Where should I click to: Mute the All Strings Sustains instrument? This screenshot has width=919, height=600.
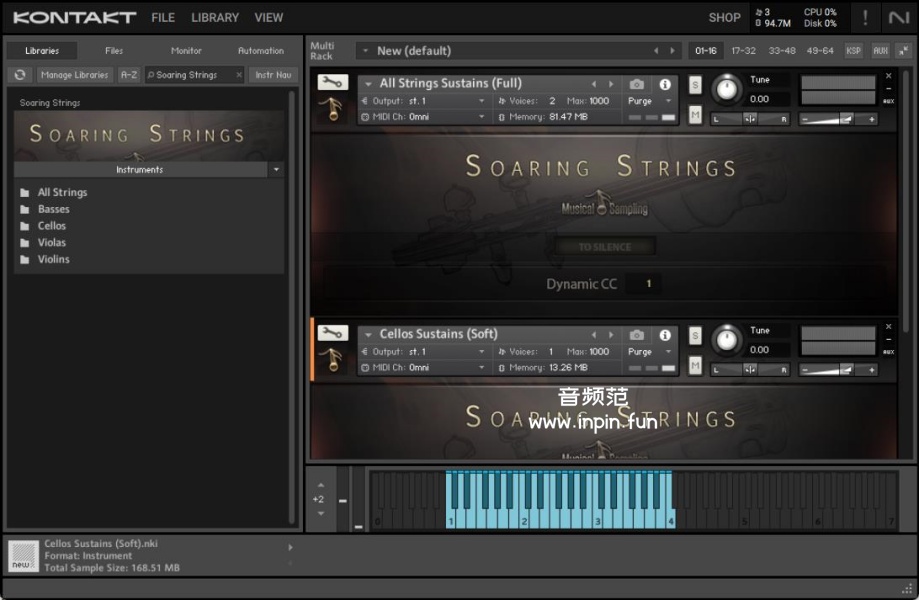click(695, 116)
